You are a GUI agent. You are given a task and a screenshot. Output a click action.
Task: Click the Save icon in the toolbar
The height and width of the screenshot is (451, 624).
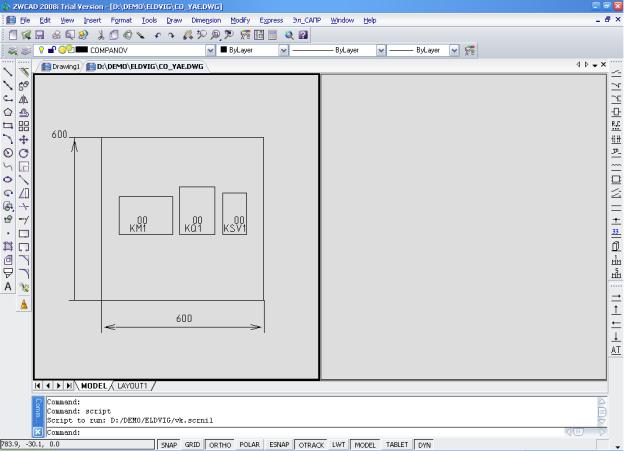pos(40,34)
